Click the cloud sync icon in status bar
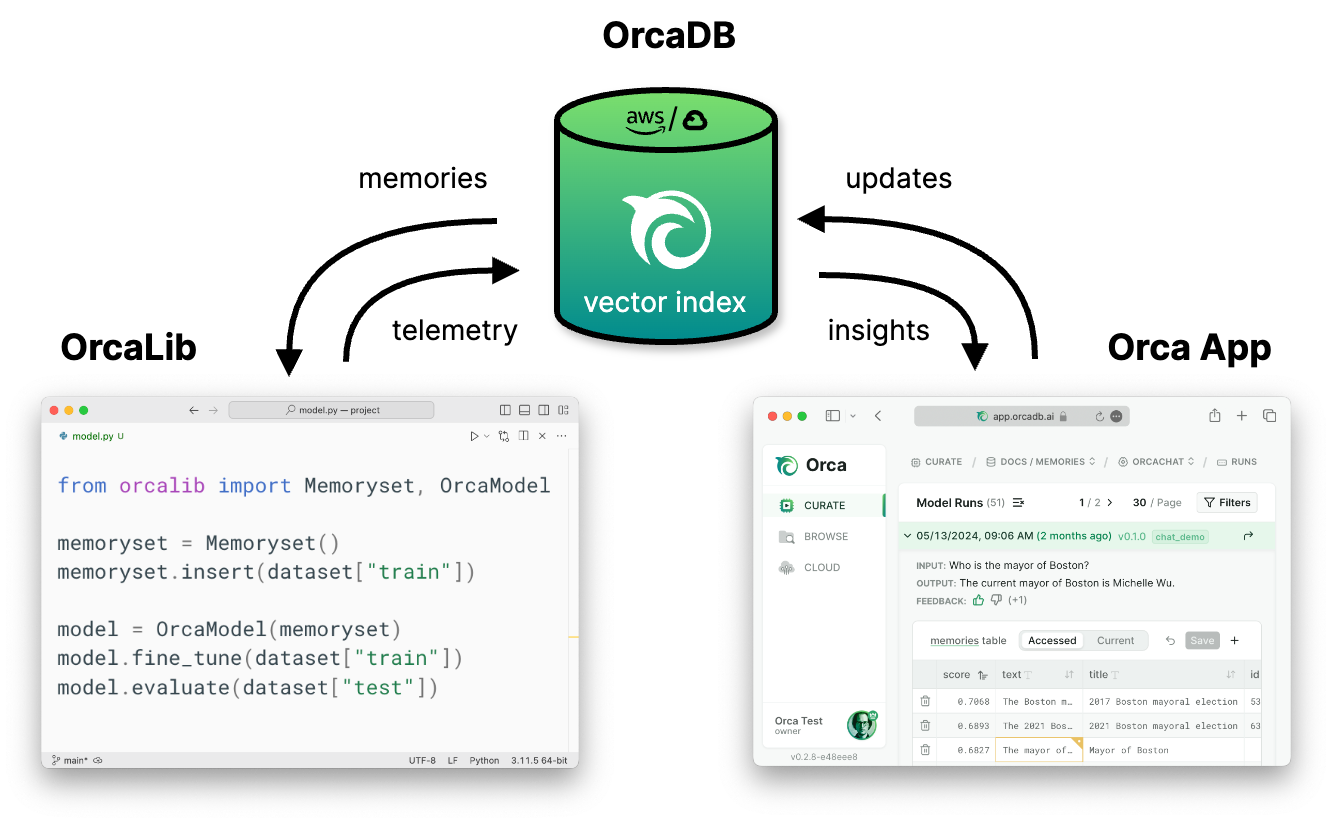Screen dimensions: 1334x824 pos(98,760)
